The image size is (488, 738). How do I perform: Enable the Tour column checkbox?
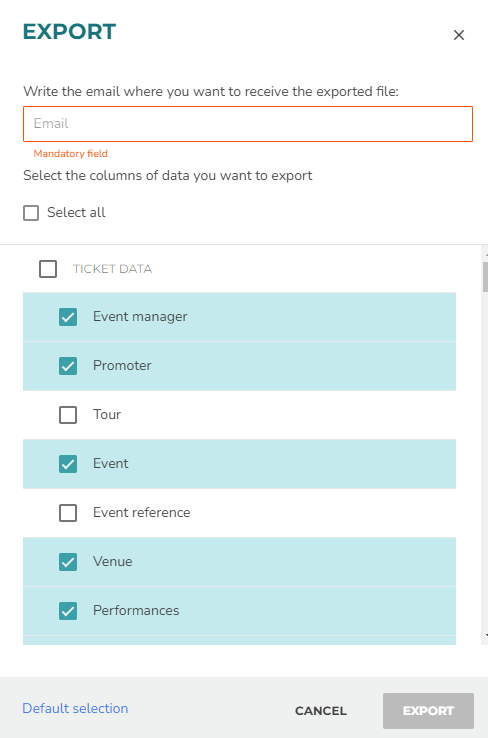point(68,415)
